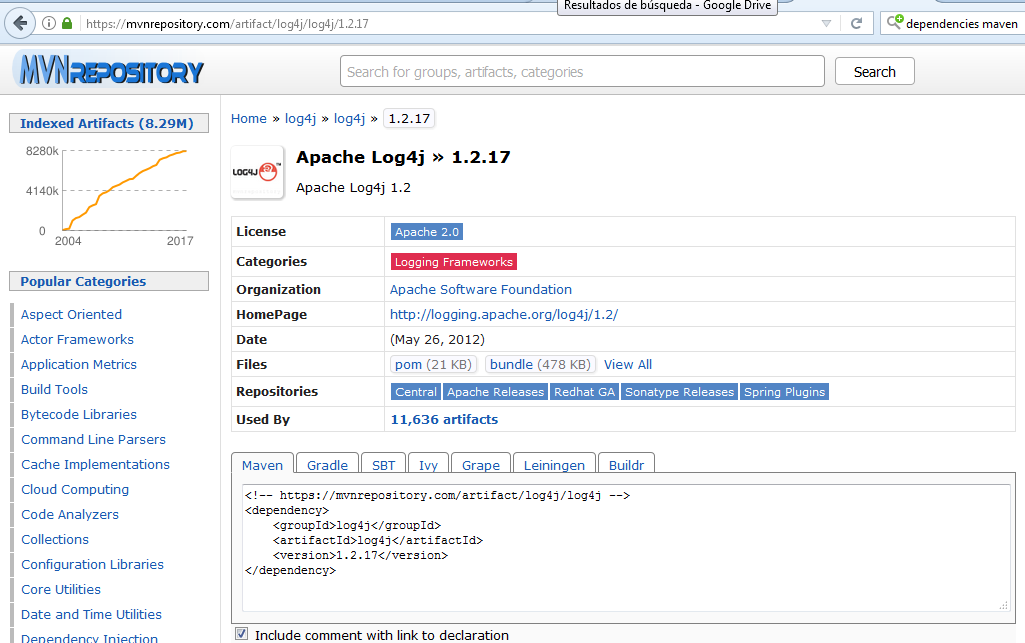Open the Spring Plugins repository tag
The height and width of the screenshot is (643, 1025).
coord(784,392)
